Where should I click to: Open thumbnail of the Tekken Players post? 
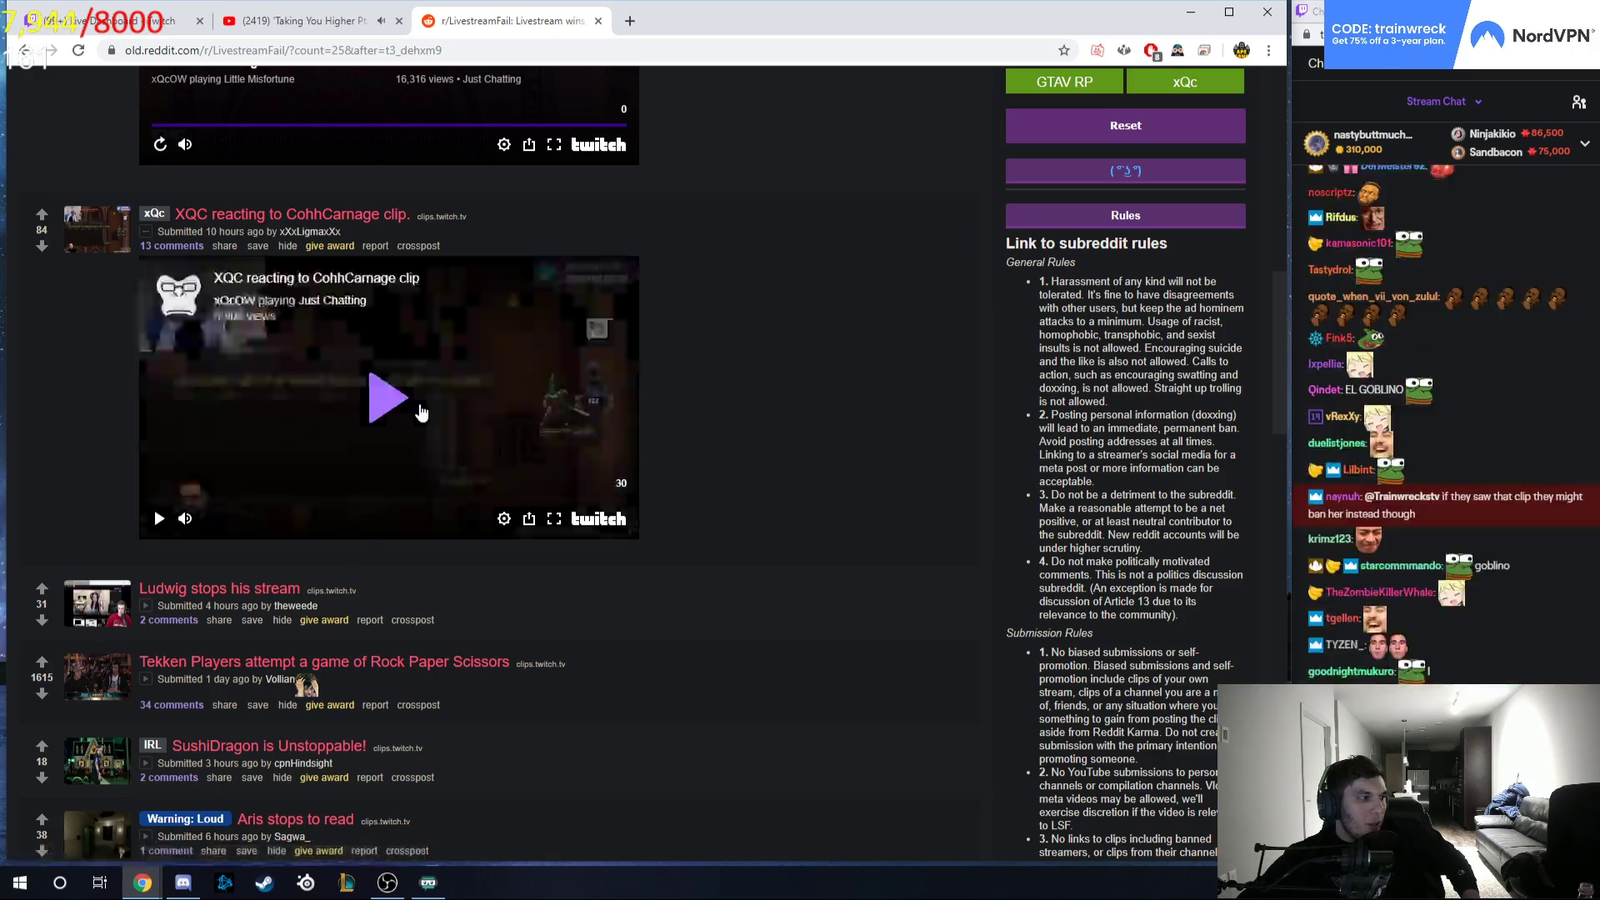click(97, 677)
